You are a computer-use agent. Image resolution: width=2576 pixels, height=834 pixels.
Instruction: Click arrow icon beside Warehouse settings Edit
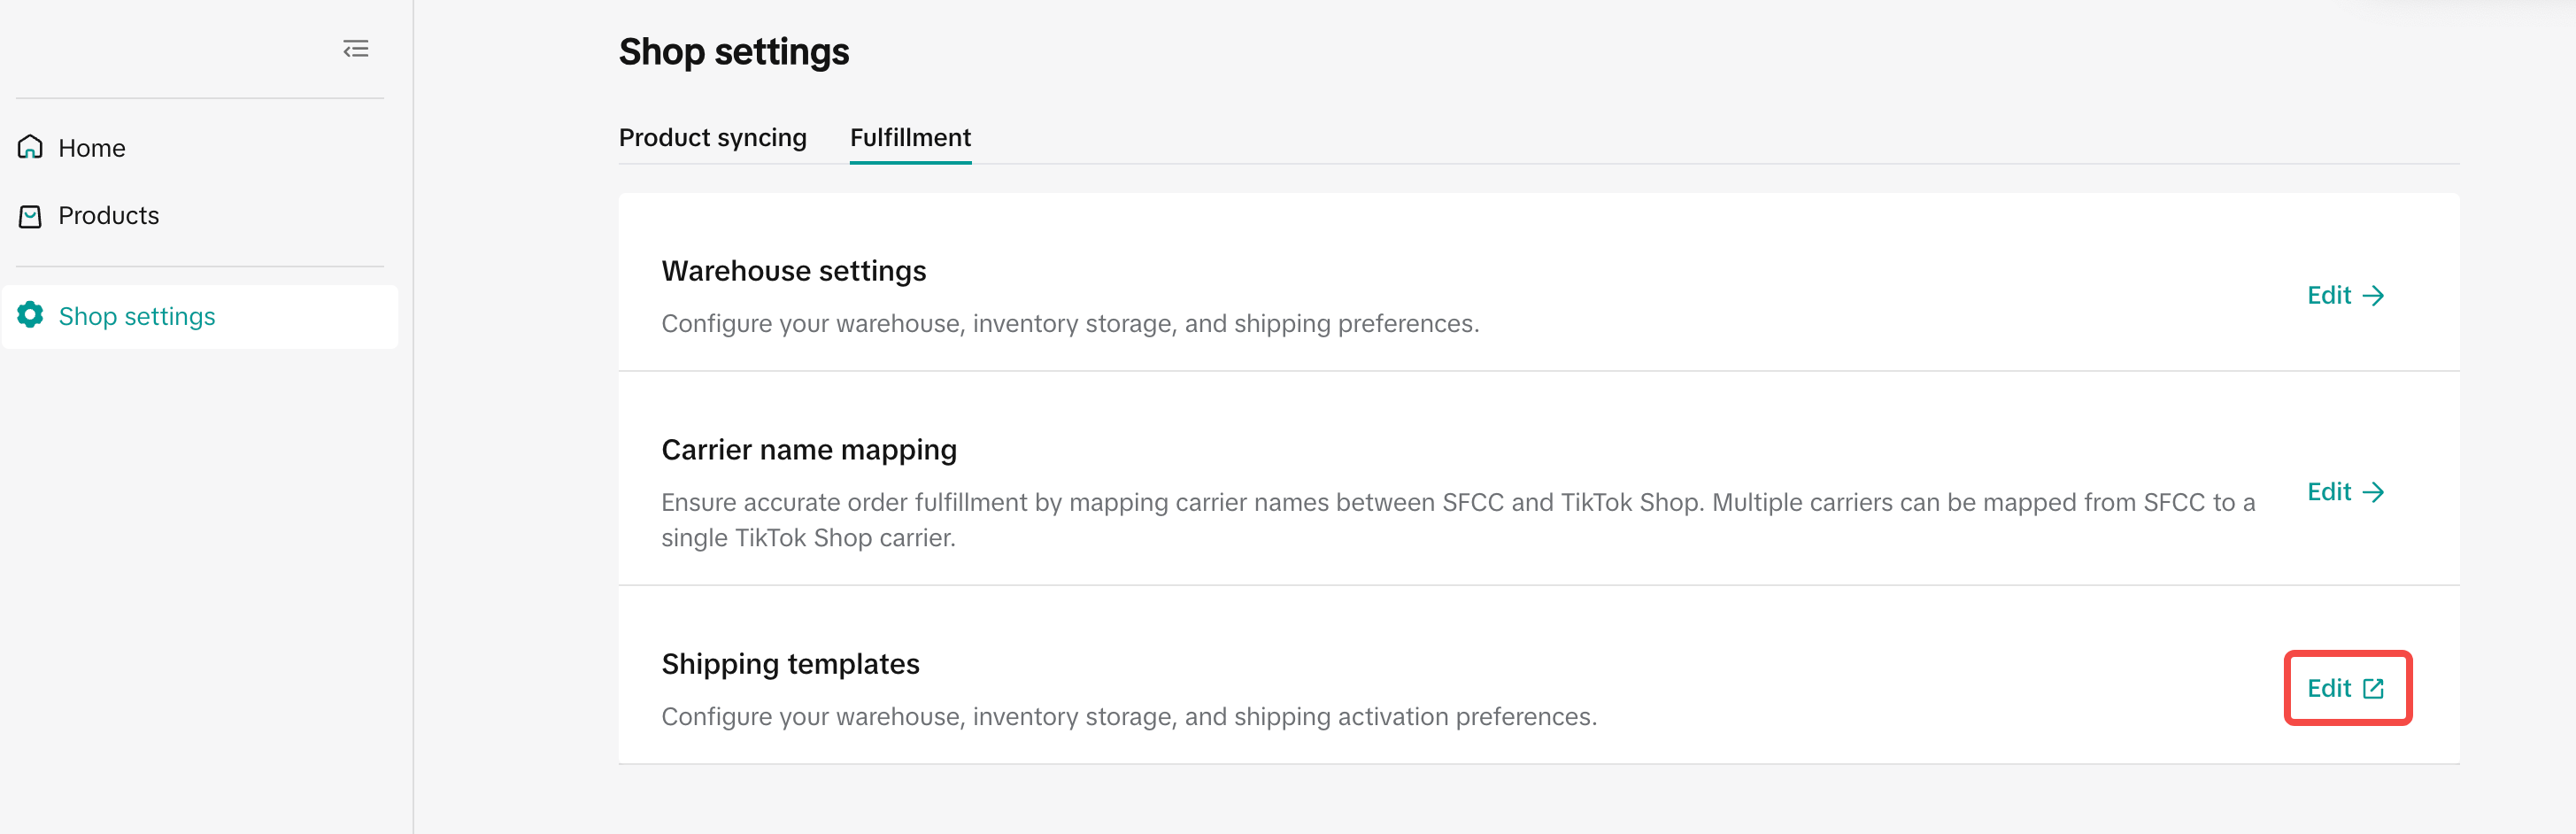point(2373,296)
